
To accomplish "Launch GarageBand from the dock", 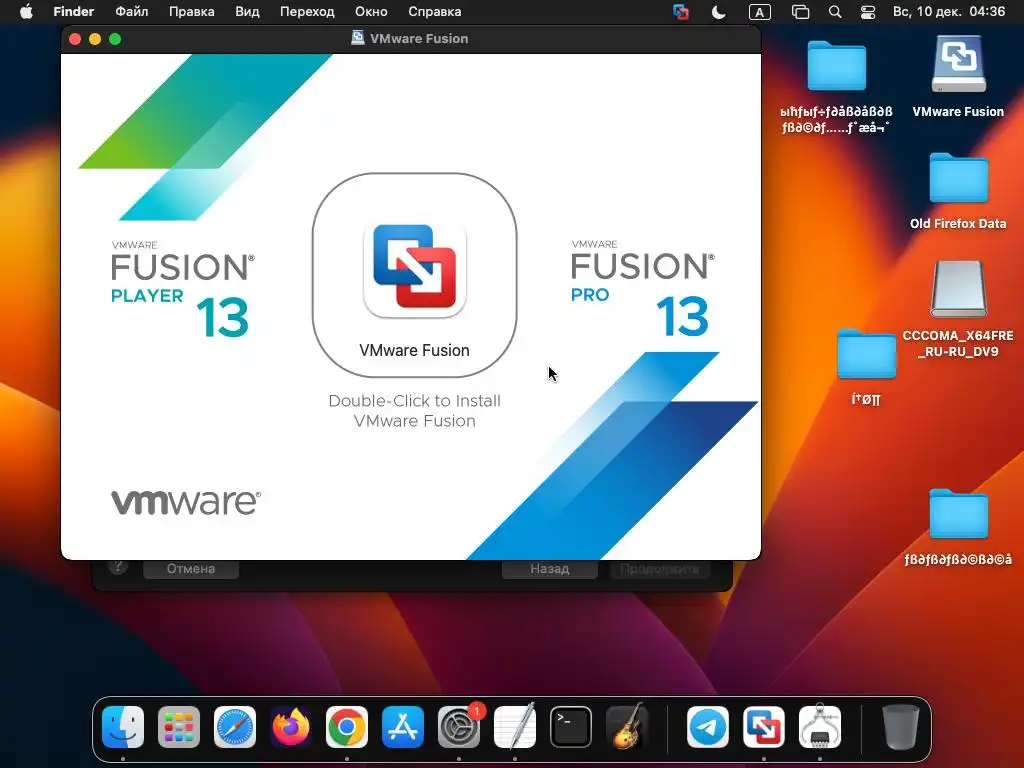I will click(627, 727).
